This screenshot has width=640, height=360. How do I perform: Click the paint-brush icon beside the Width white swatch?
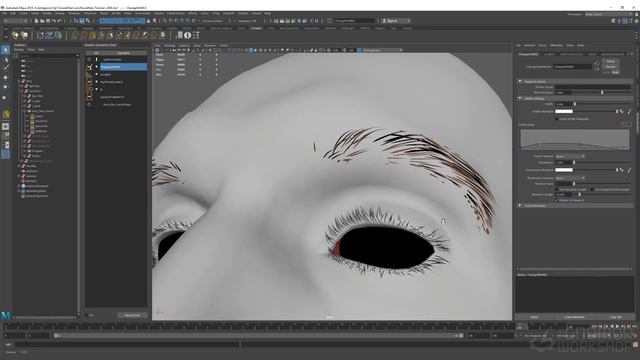click(629, 111)
